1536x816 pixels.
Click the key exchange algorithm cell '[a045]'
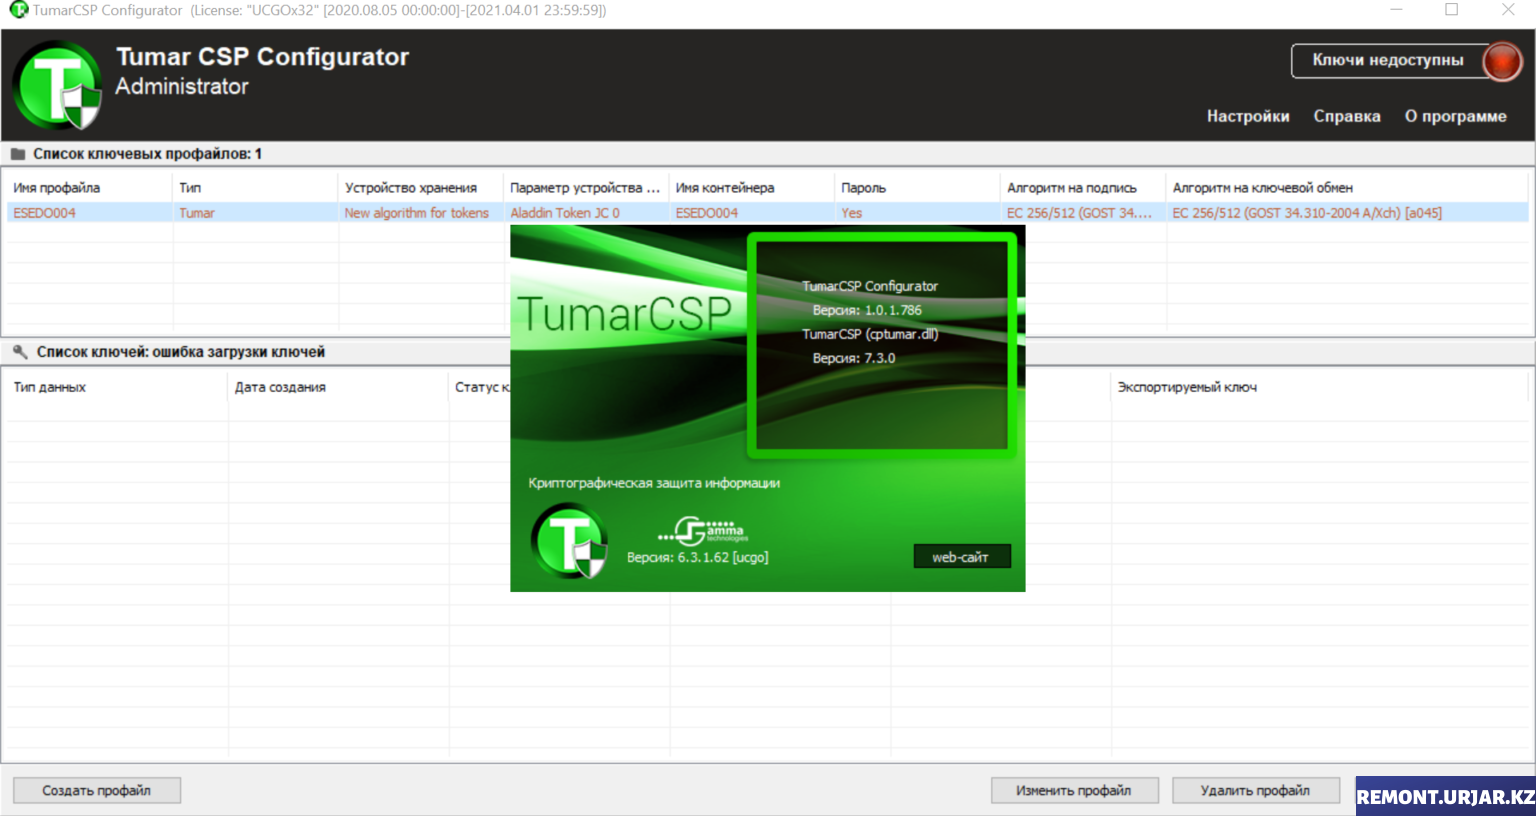click(x=1307, y=213)
